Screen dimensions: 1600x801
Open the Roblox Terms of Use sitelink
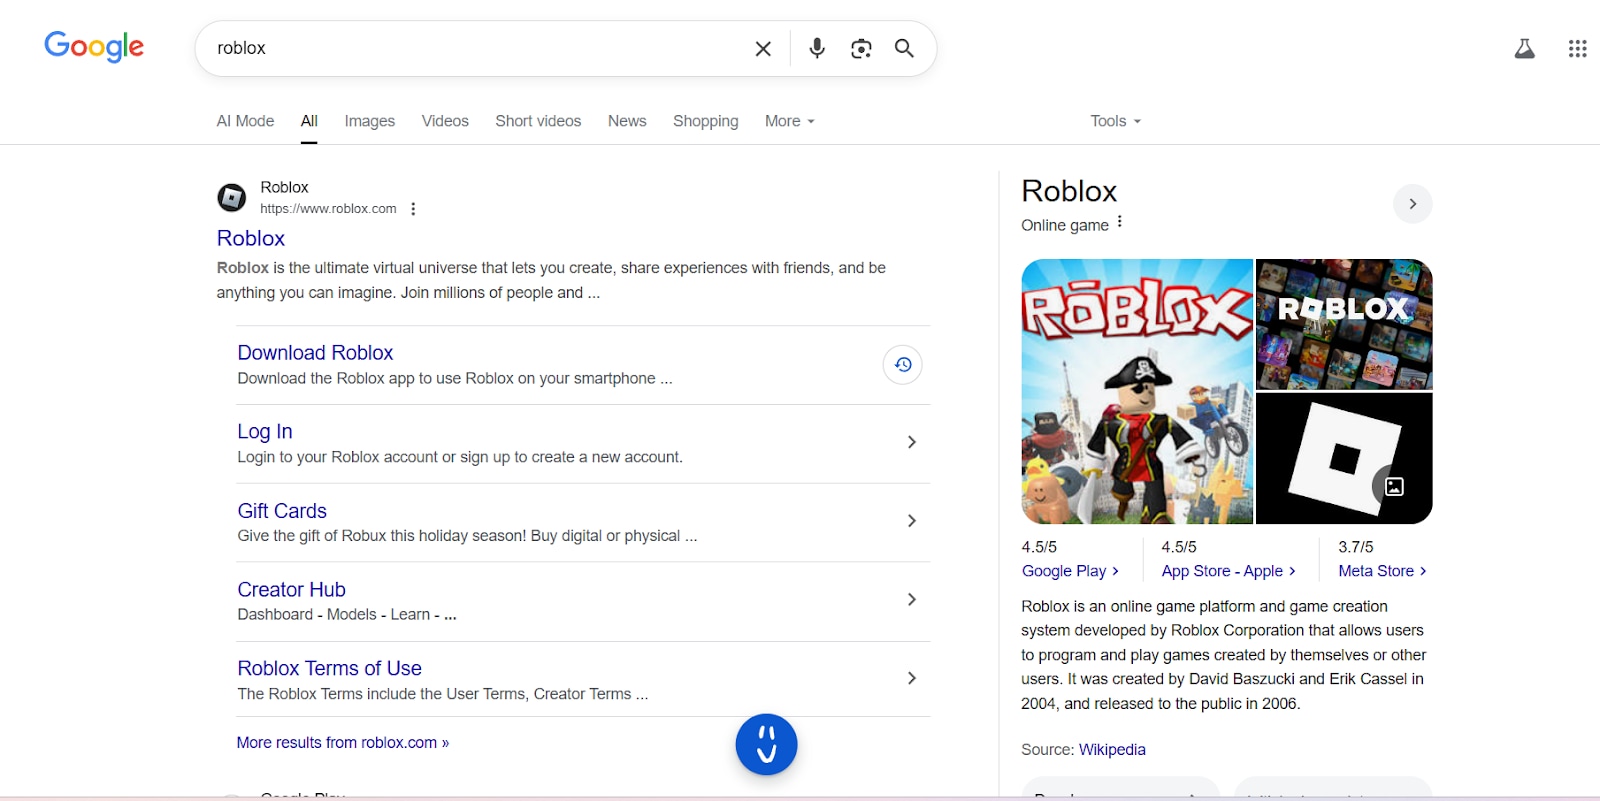329,668
